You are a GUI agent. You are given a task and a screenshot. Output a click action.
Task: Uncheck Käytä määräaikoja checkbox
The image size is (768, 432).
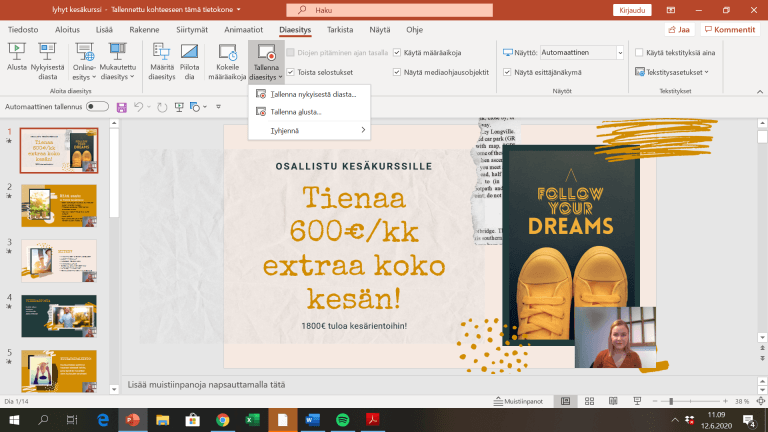click(398, 52)
